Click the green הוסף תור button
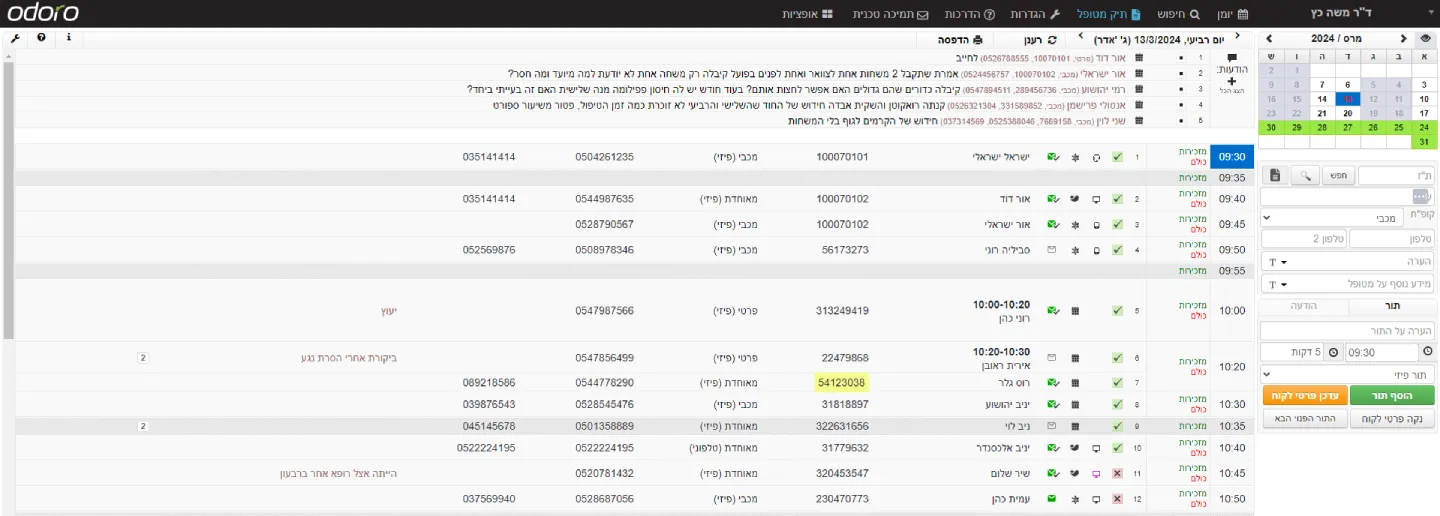The height and width of the screenshot is (516, 1440). point(1392,396)
